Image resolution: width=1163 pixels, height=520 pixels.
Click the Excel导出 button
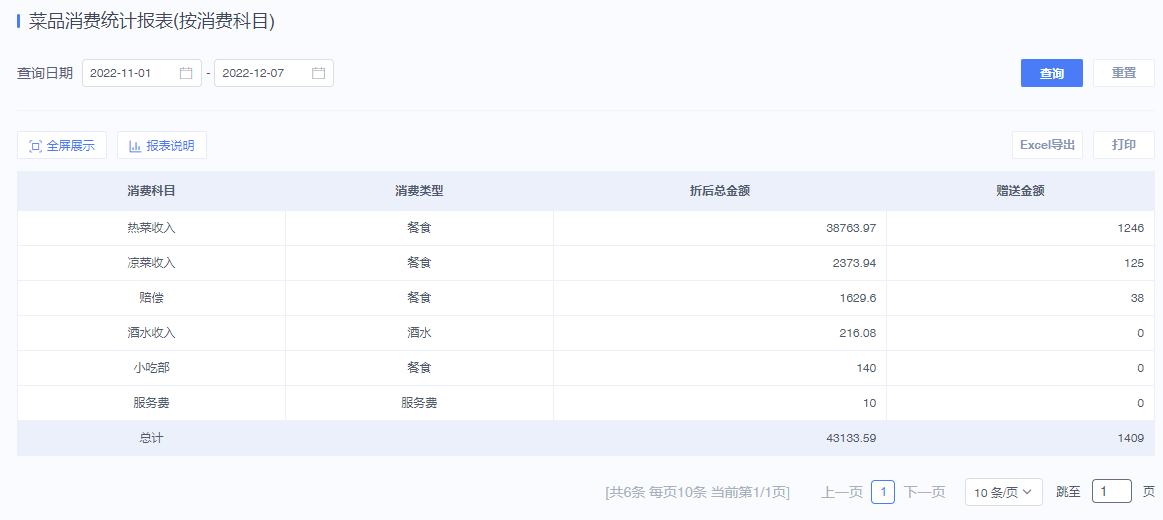(x=1047, y=145)
